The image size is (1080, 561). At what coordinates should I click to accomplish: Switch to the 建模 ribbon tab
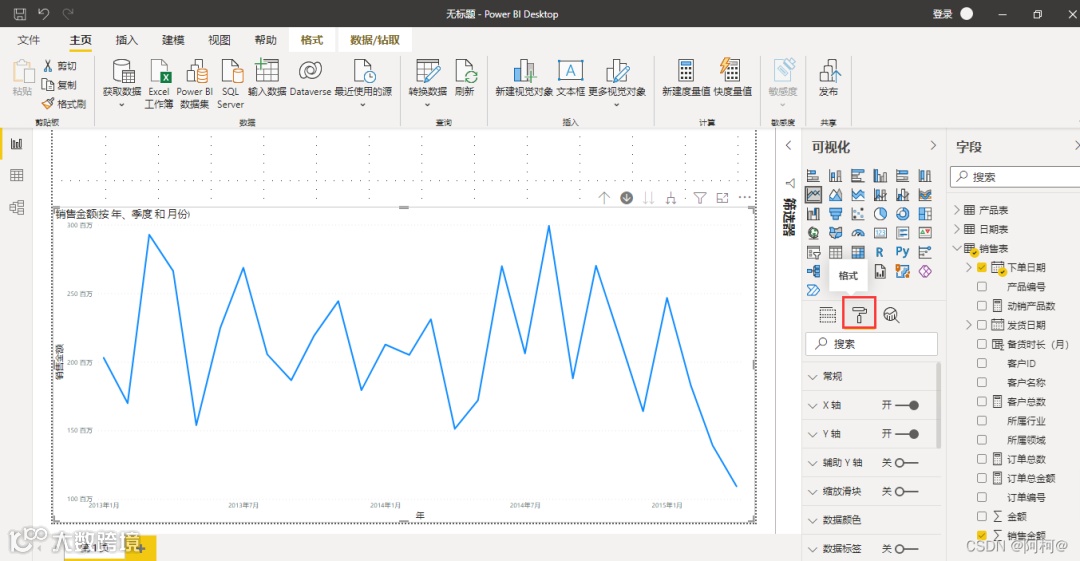[173, 40]
